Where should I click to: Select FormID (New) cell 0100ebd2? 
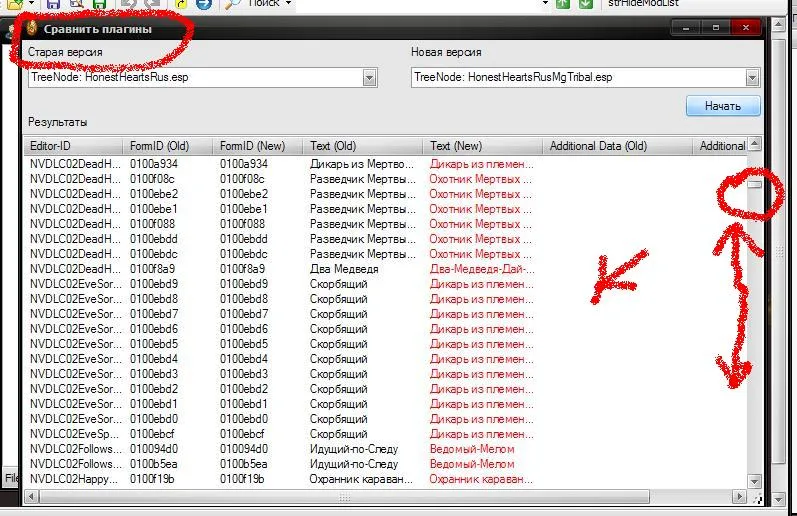[244, 389]
